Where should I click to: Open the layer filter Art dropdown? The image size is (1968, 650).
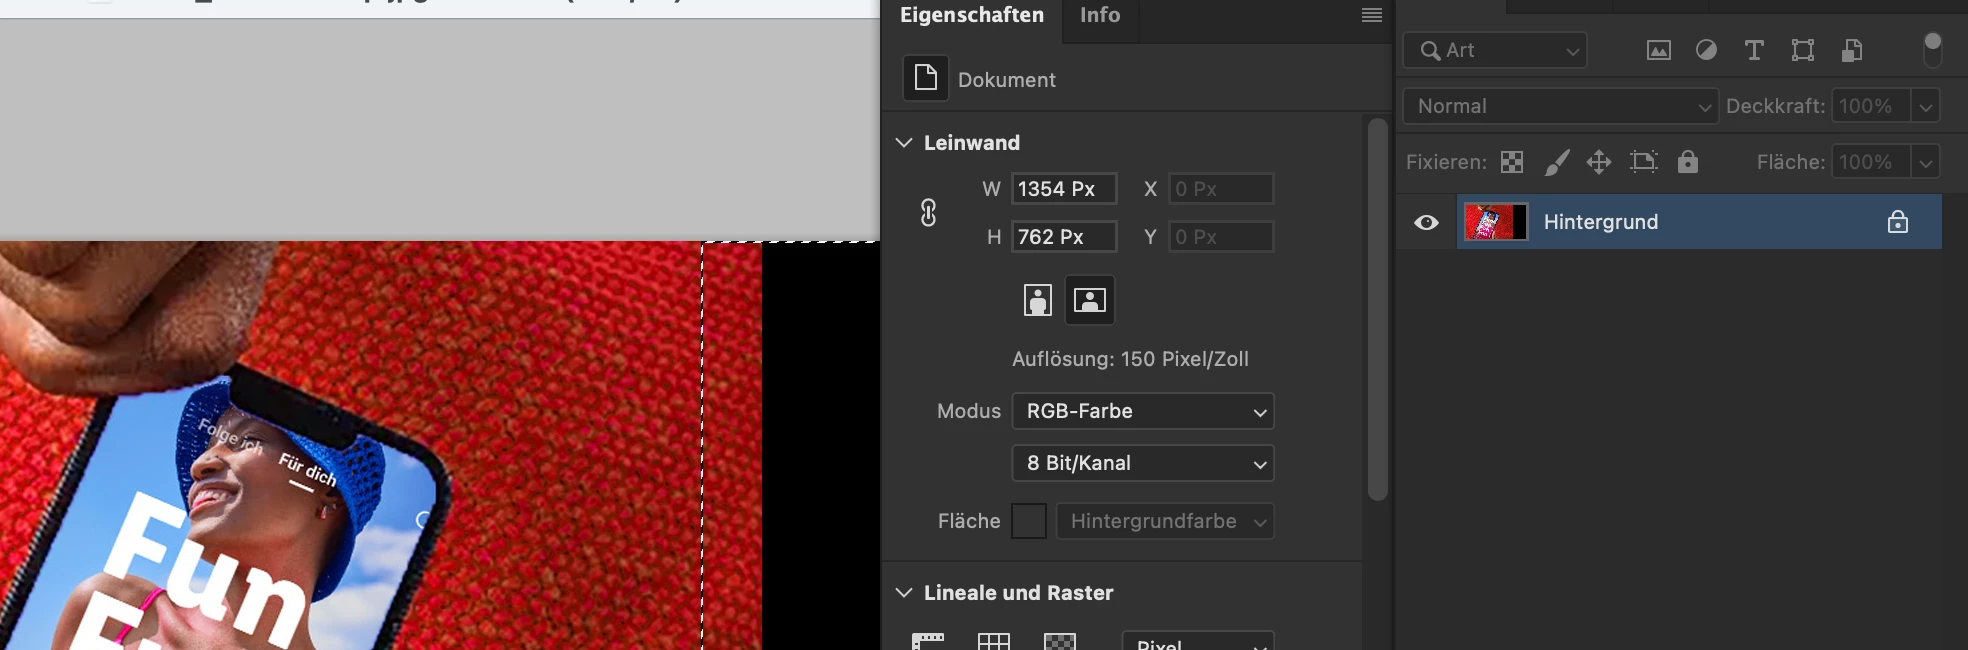(1495, 50)
